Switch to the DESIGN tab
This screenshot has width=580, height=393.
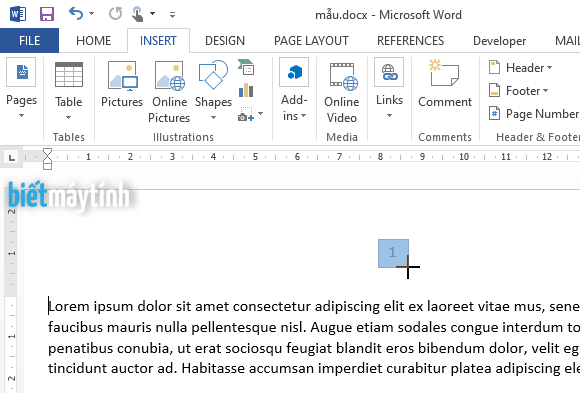pyautogui.click(x=225, y=40)
